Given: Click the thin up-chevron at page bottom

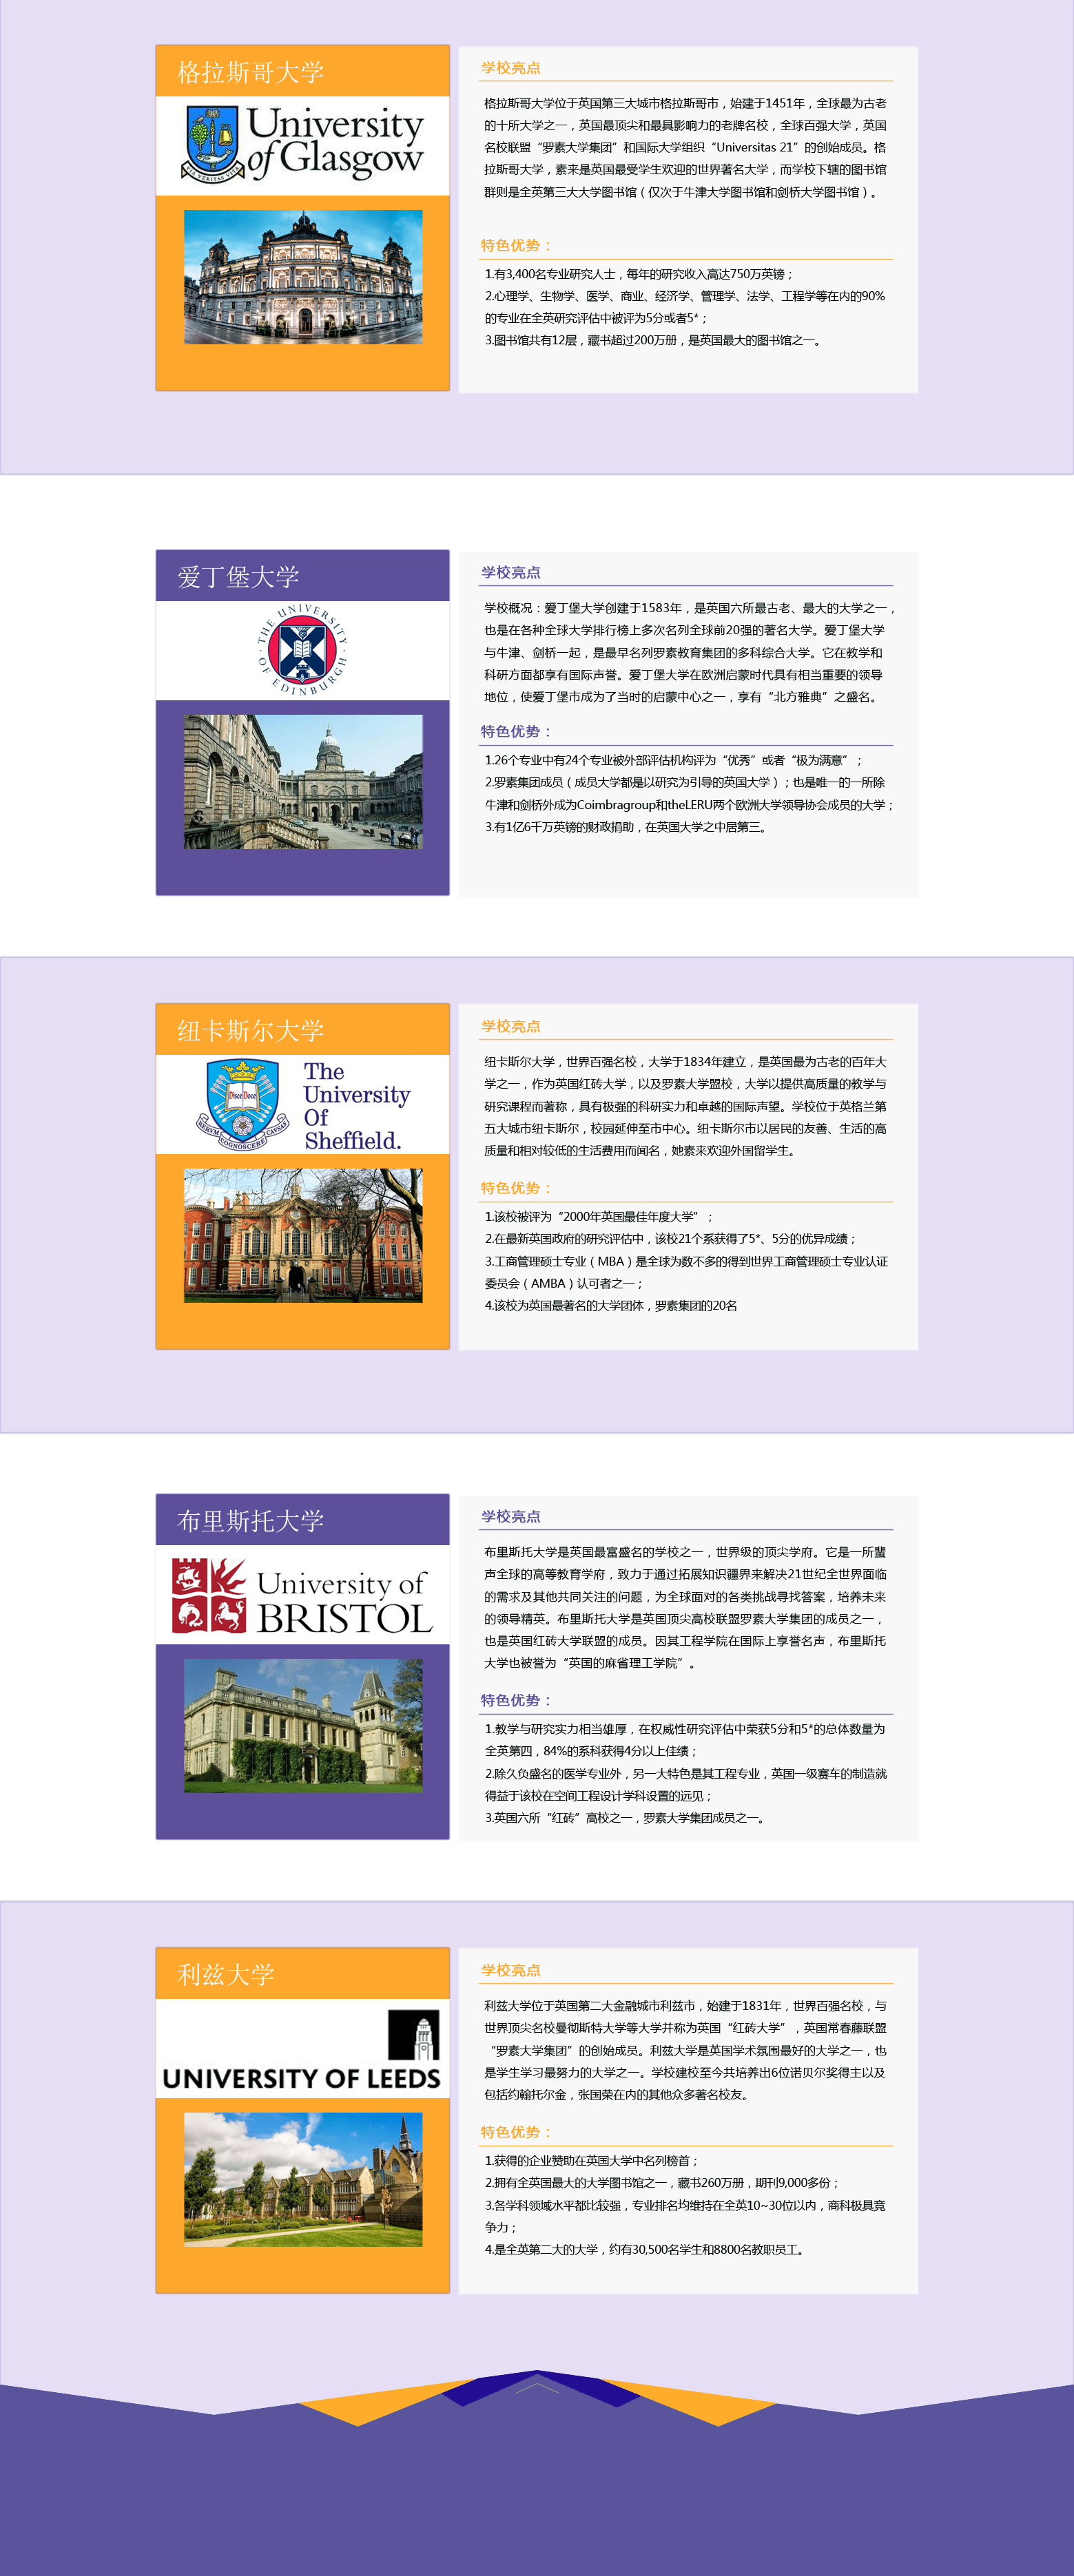Looking at the screenshot, I should click(537, 2387).
